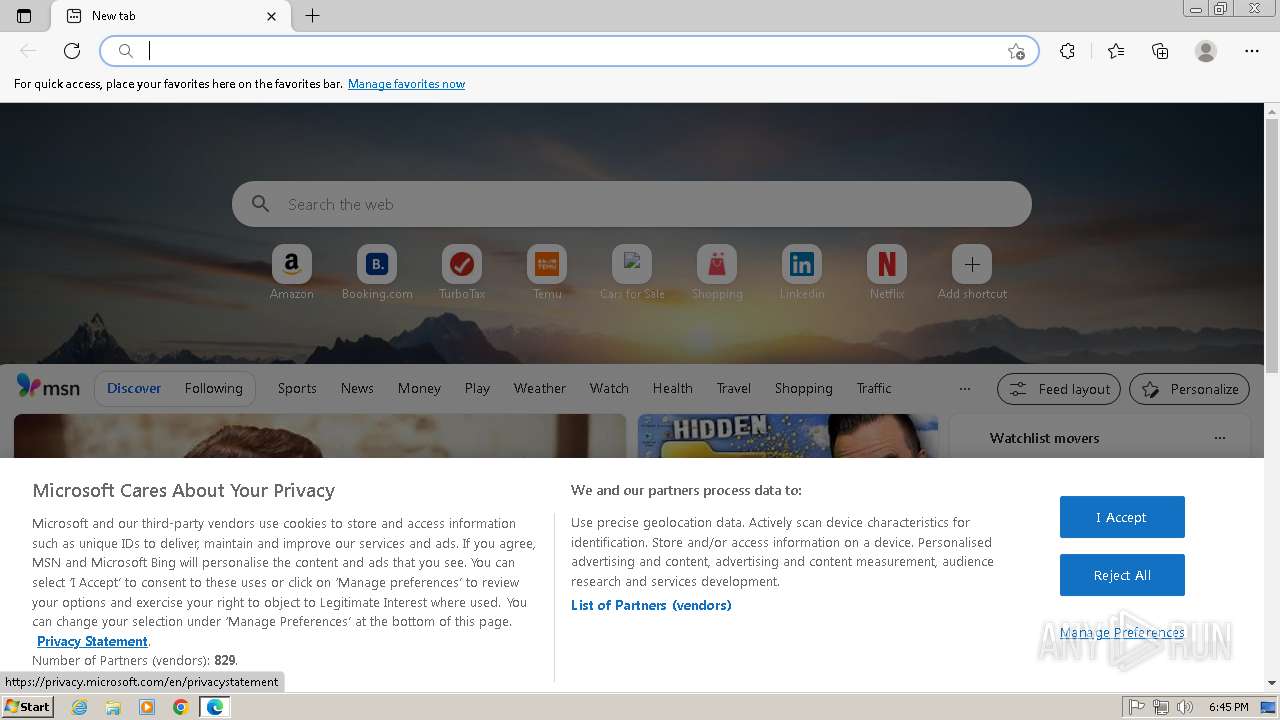Open List of Partners (vendors) link

point(651,605)
